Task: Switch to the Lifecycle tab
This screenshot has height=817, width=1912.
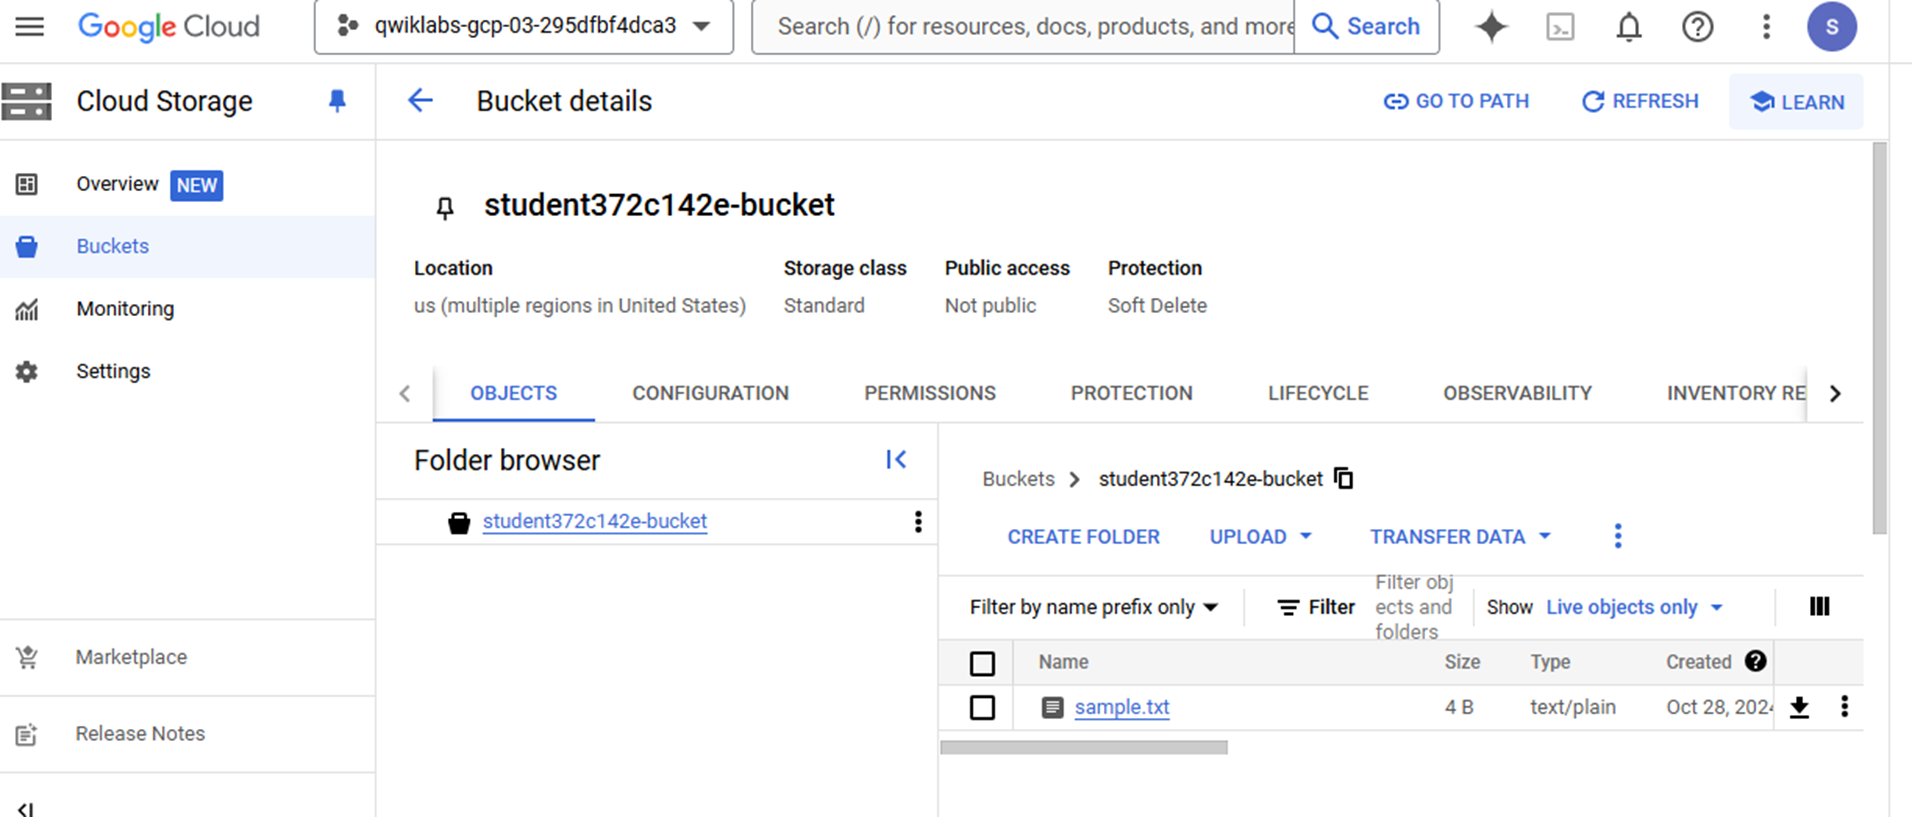Action: (x=1318, y=393)
